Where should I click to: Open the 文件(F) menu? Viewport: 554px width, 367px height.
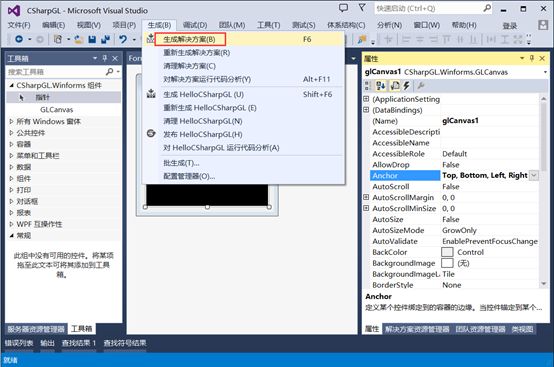pos(19,25)
